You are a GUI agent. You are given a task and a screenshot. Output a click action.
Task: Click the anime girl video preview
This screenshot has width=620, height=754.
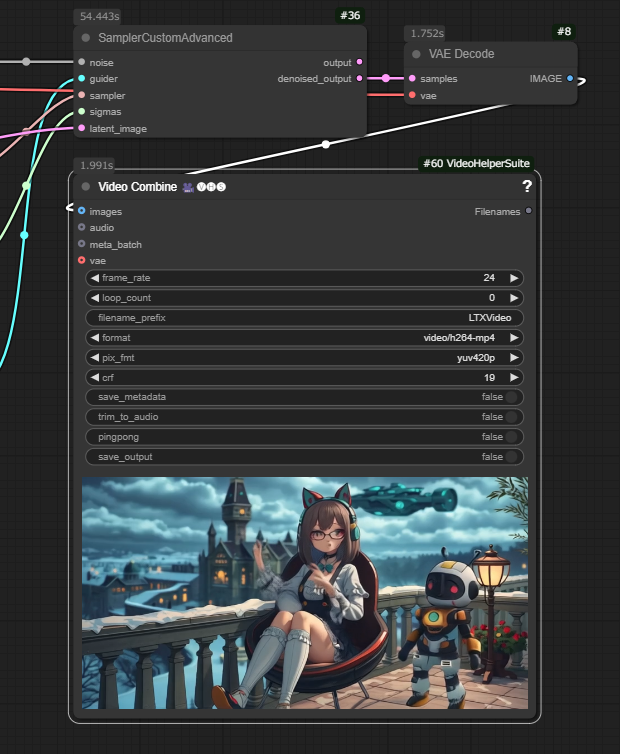[304, 593]
